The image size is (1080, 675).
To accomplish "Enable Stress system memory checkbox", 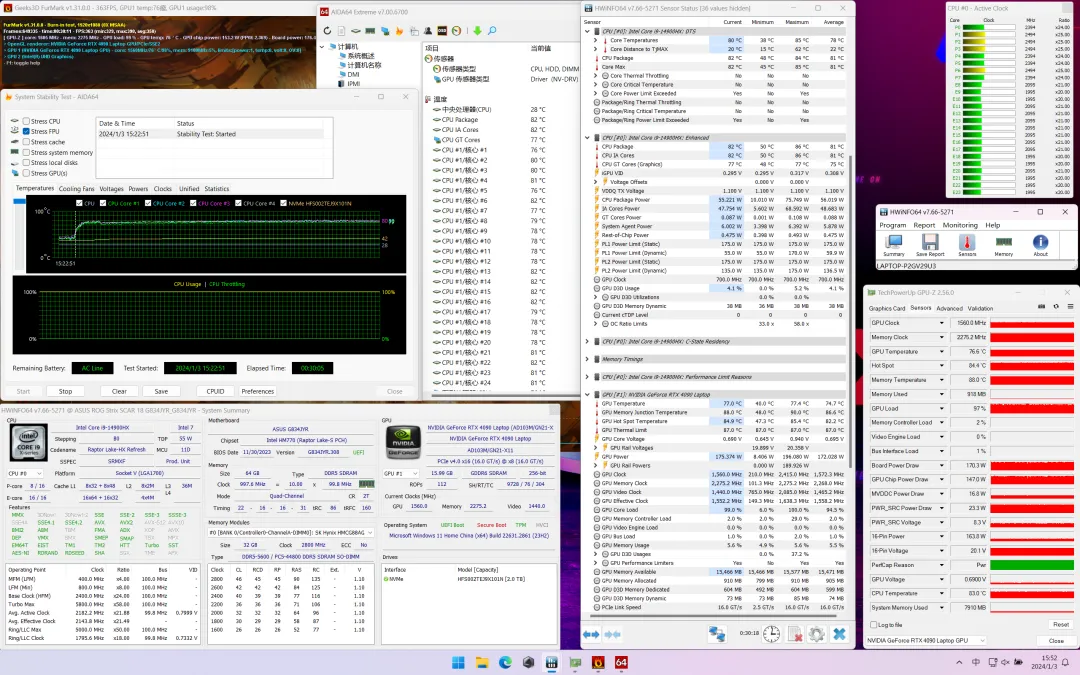I will [x=26, y=152].
